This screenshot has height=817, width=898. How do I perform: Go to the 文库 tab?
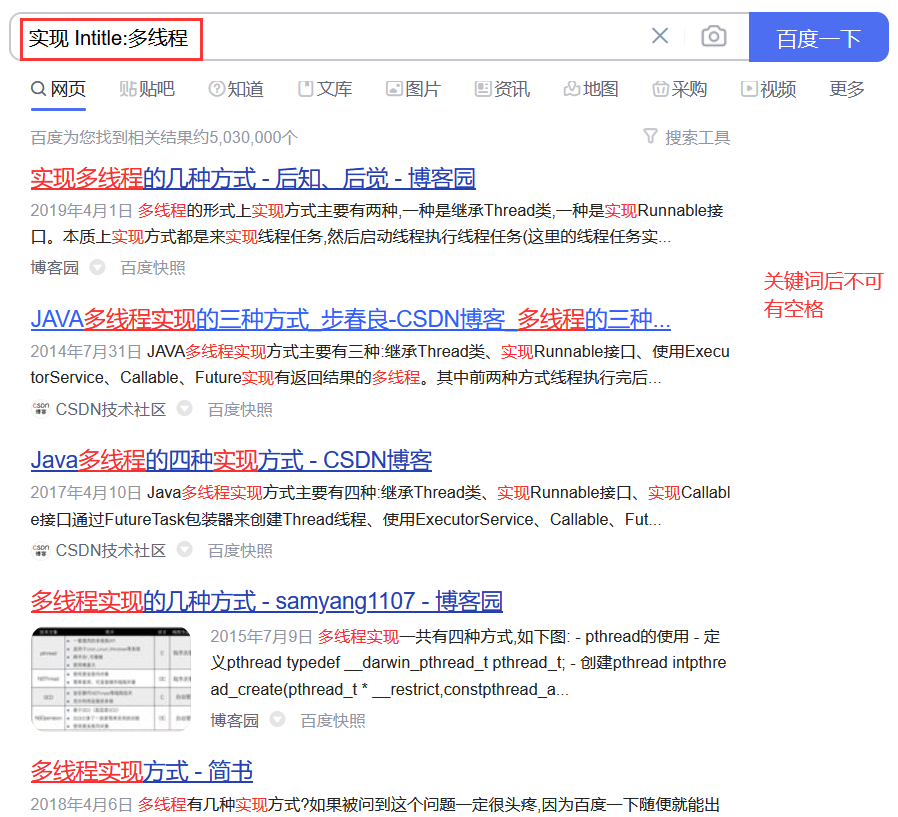pos(325,89)
